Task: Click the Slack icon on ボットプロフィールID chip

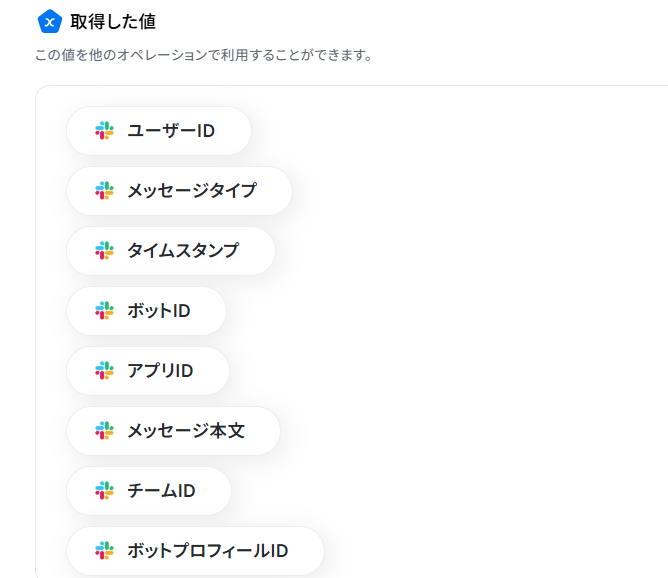Action: pyautogui.click(x=104, y=551)
